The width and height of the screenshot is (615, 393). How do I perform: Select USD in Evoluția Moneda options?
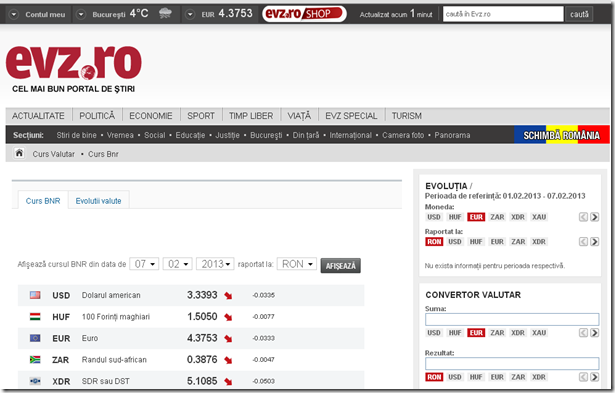(x=434, y=217)
